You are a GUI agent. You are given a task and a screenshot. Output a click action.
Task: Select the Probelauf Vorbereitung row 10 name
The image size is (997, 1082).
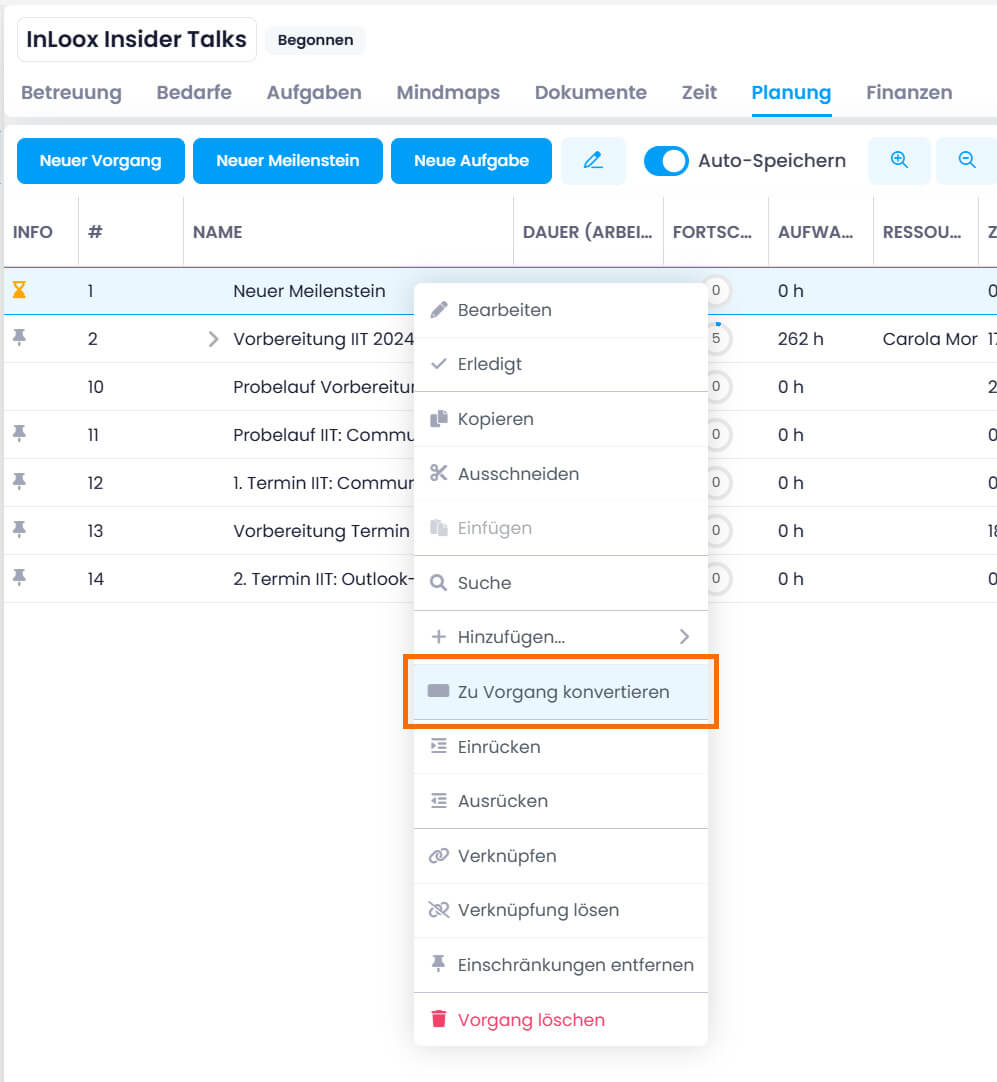coord(324,387)
